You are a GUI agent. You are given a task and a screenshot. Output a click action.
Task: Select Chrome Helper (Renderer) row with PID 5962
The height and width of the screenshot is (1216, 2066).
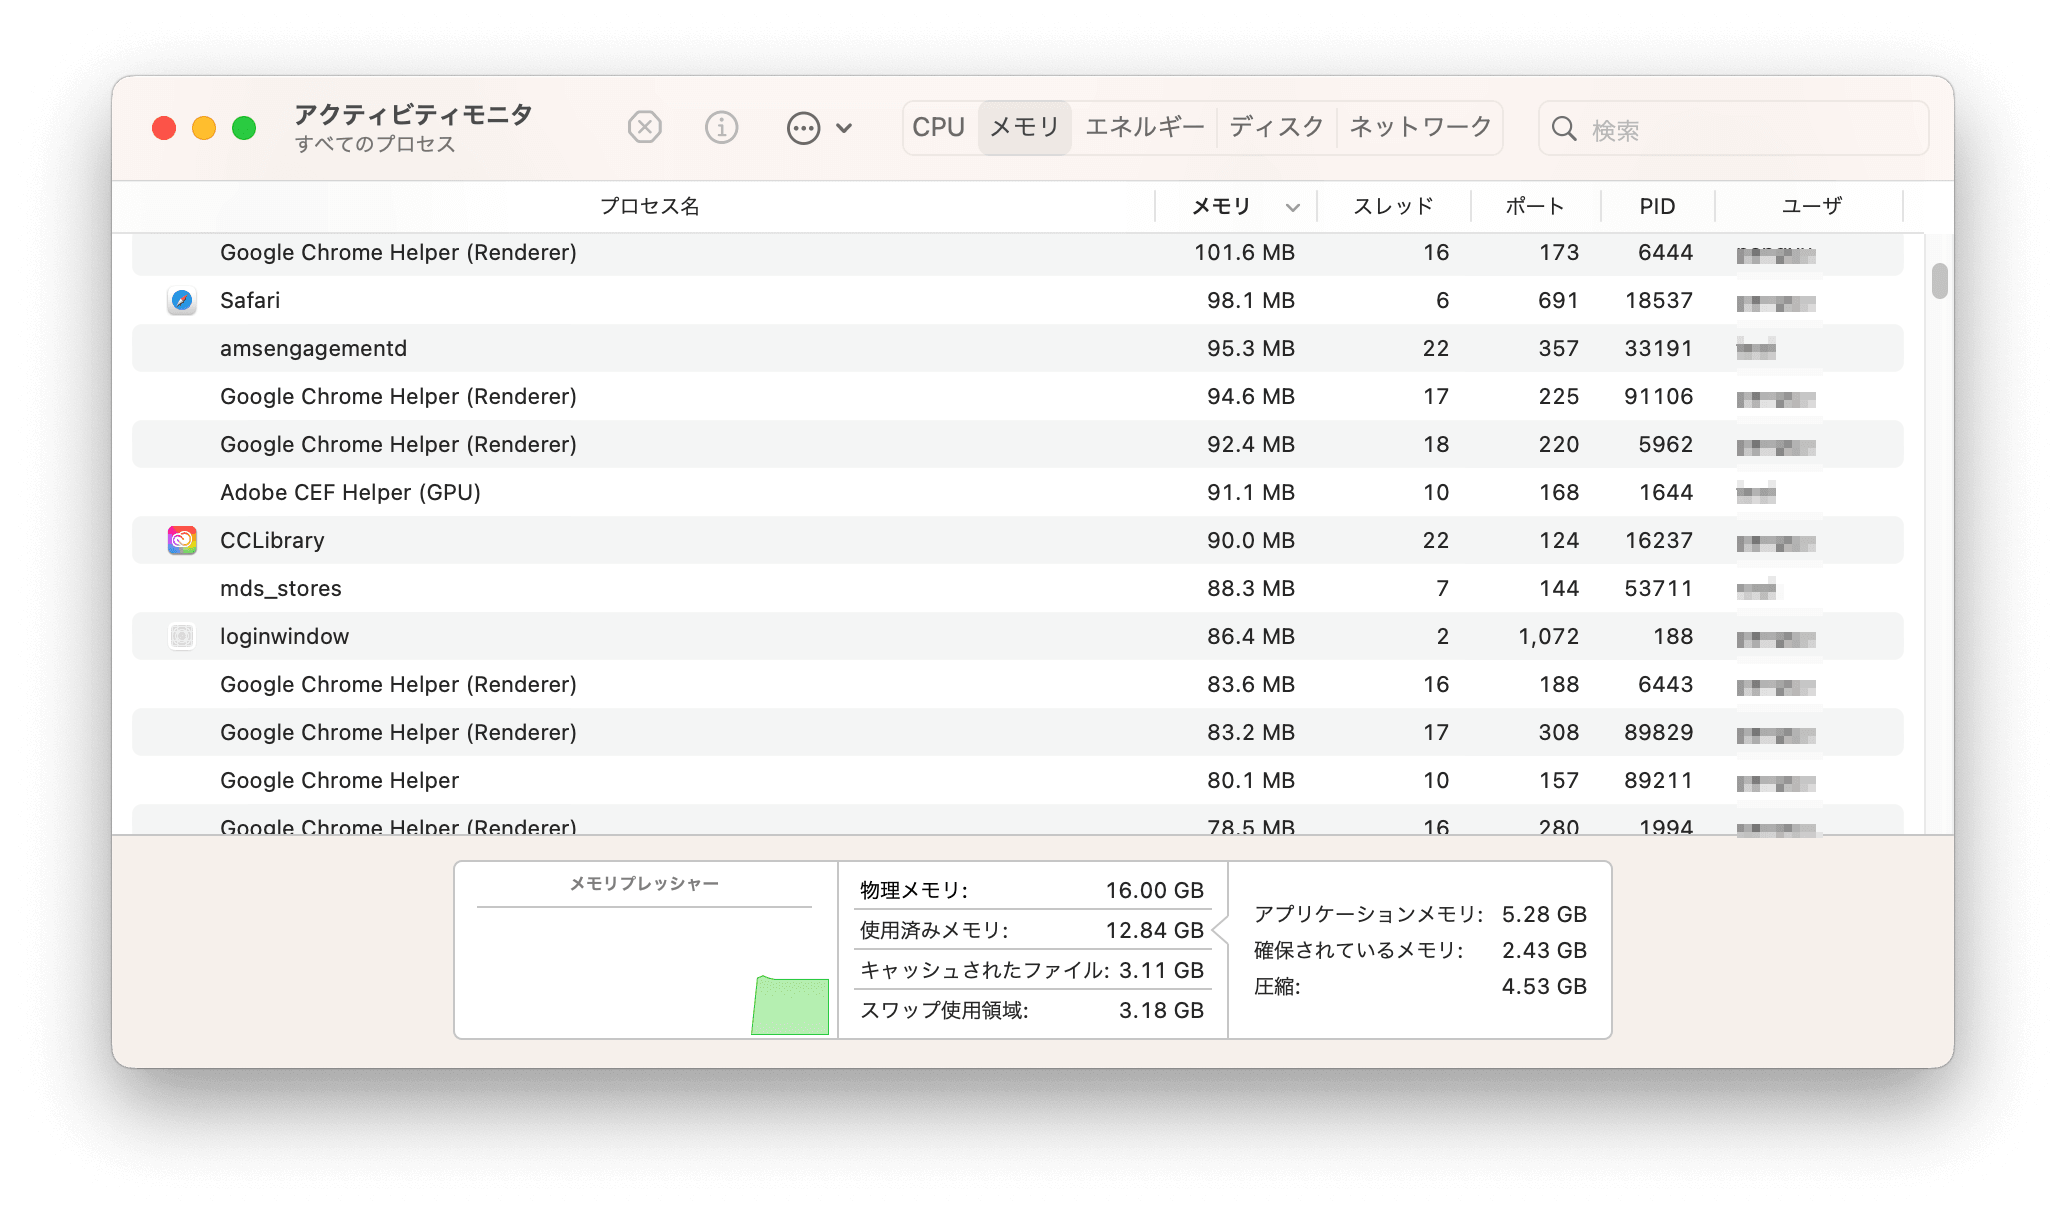[x=1018, y=444]
